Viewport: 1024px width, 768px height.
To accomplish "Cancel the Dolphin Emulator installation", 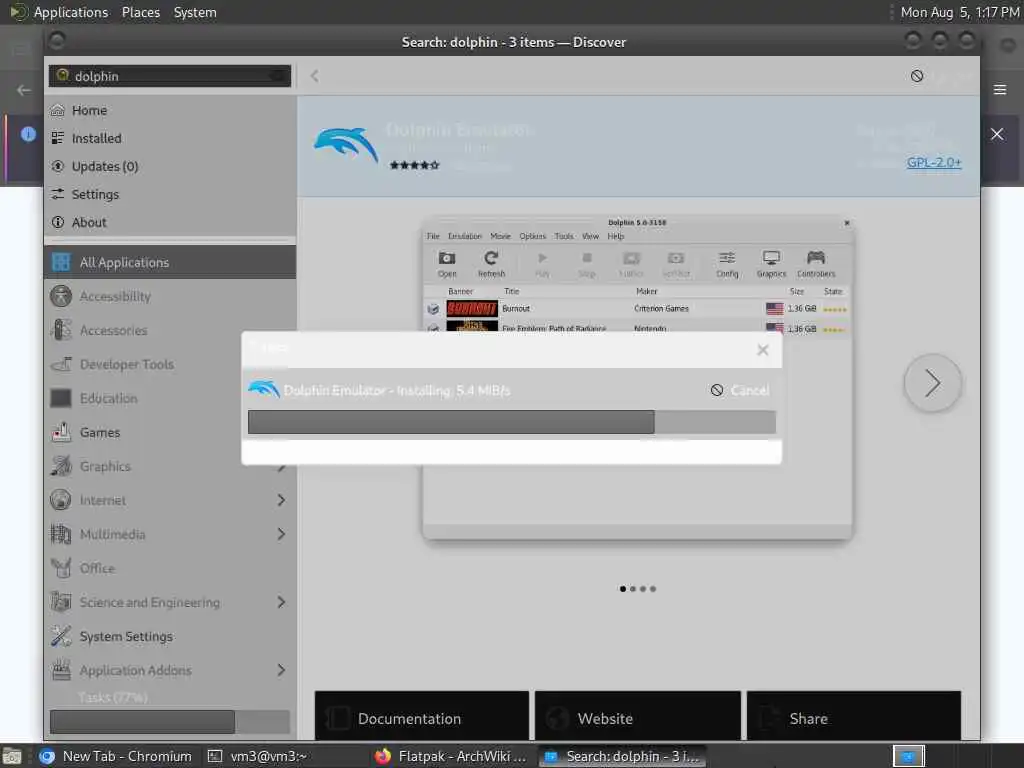I will pos(740,391).
